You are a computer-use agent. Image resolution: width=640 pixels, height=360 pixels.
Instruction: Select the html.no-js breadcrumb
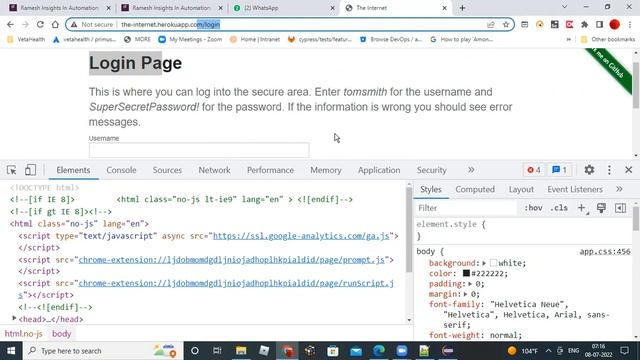click(23, 333)
